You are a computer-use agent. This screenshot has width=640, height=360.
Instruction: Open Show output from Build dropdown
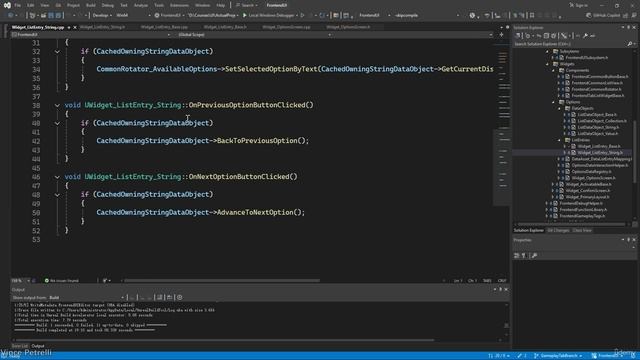(x=87, y=298)
